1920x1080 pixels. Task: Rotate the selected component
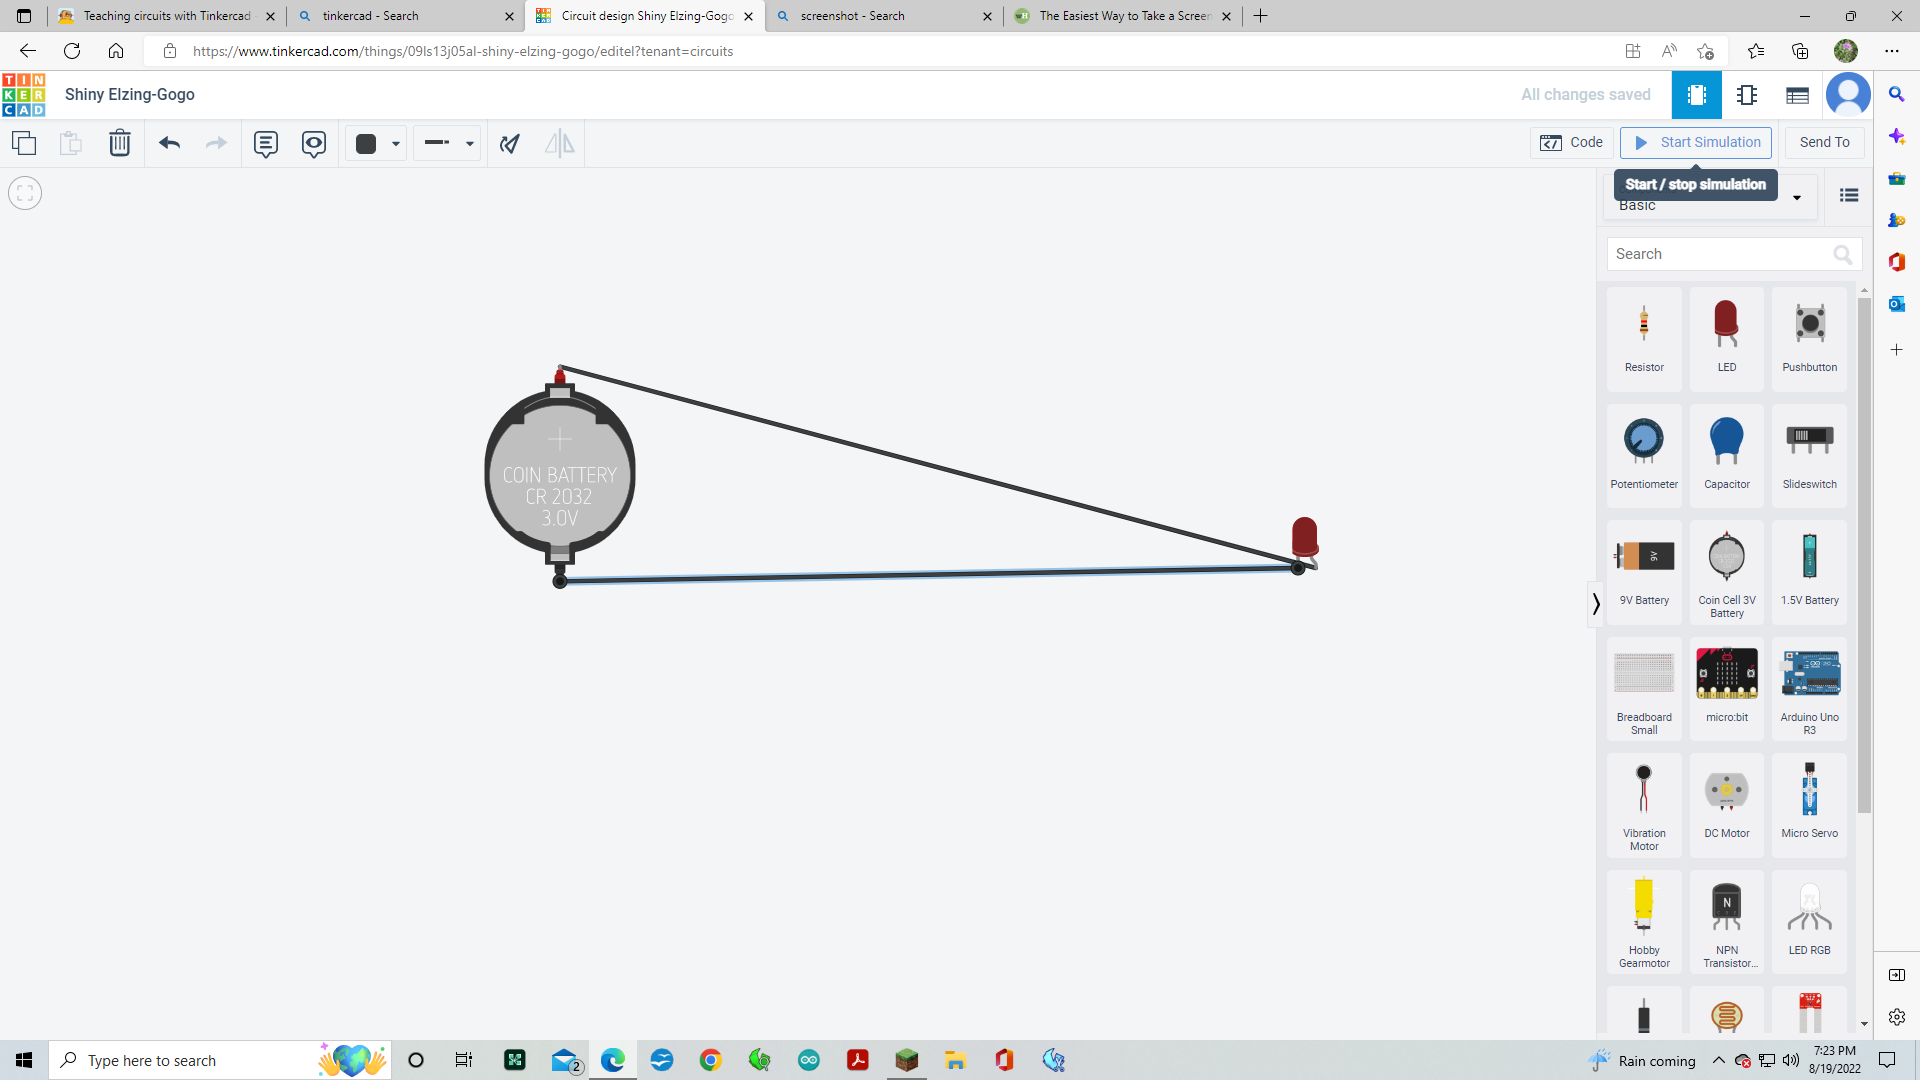(510, 143)
